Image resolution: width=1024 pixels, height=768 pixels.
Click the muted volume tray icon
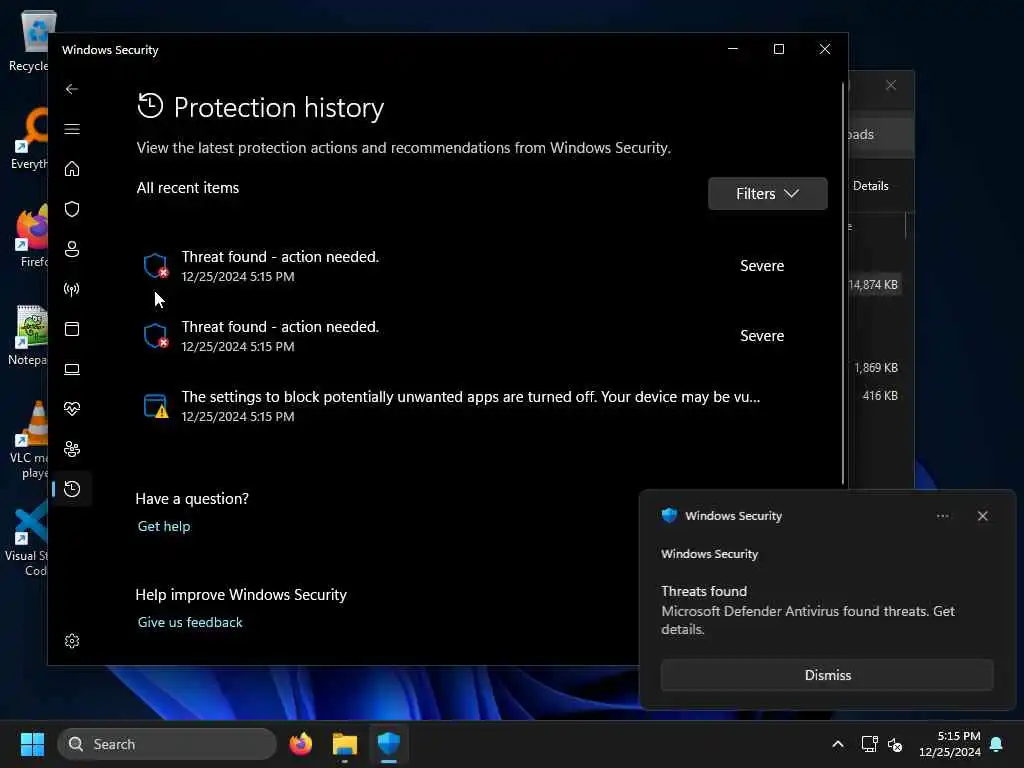(895, 744)
